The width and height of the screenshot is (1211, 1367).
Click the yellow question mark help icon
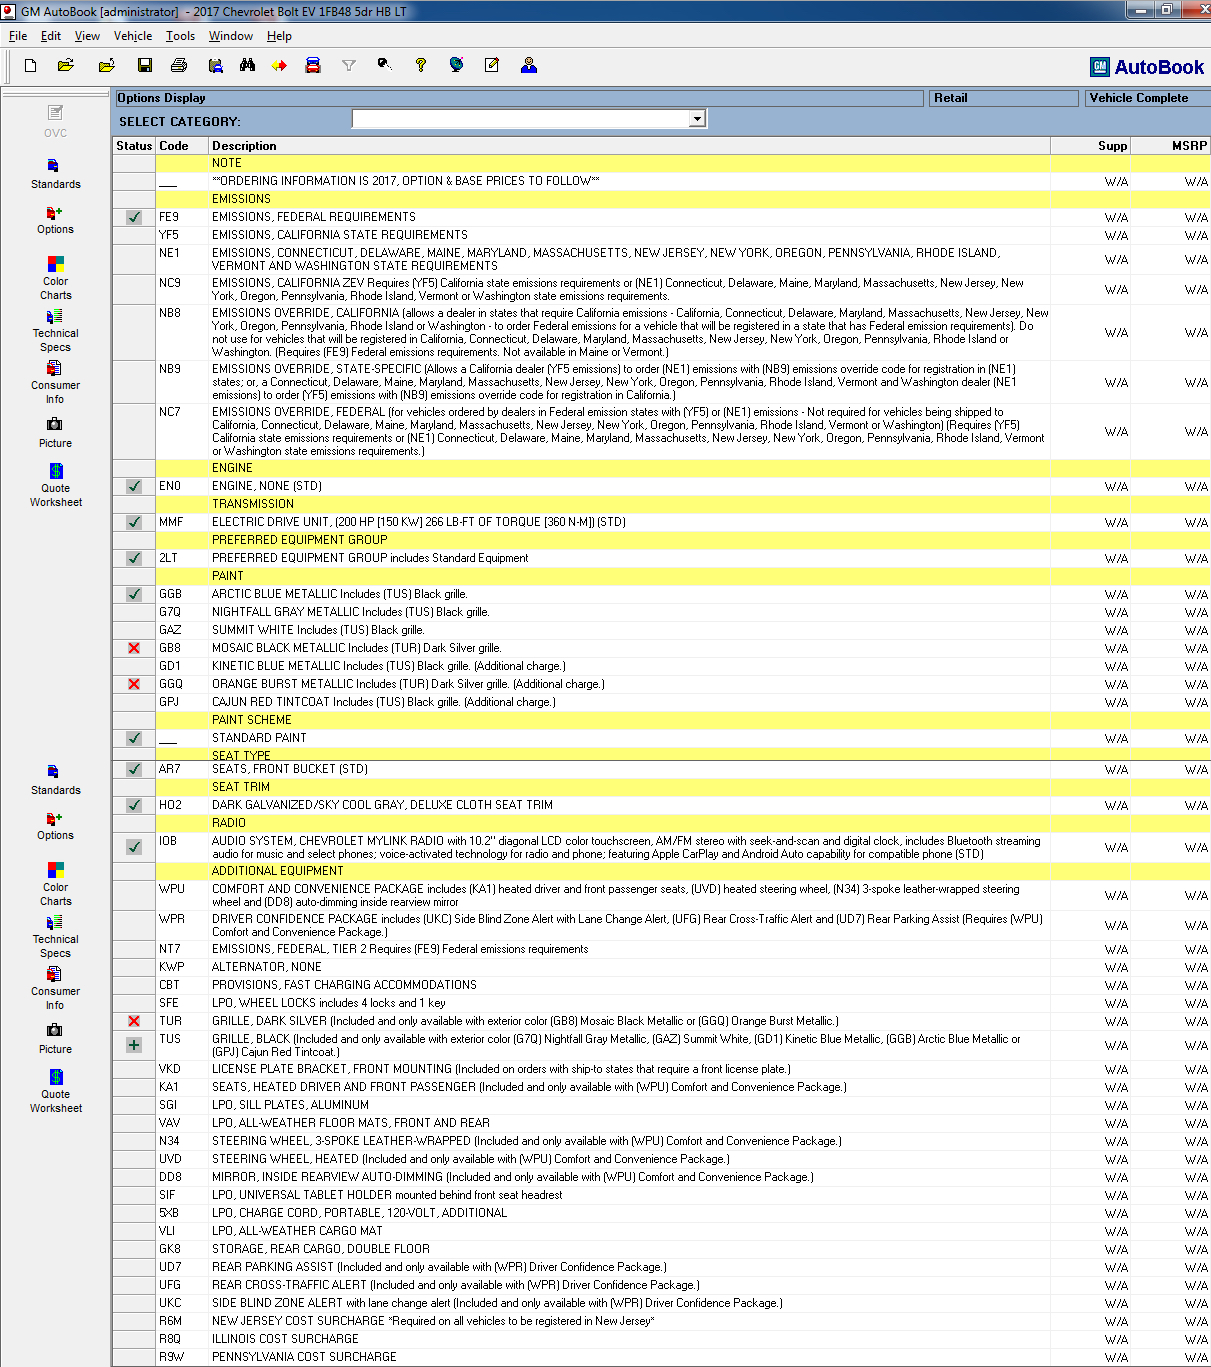[x=421, y=66]
